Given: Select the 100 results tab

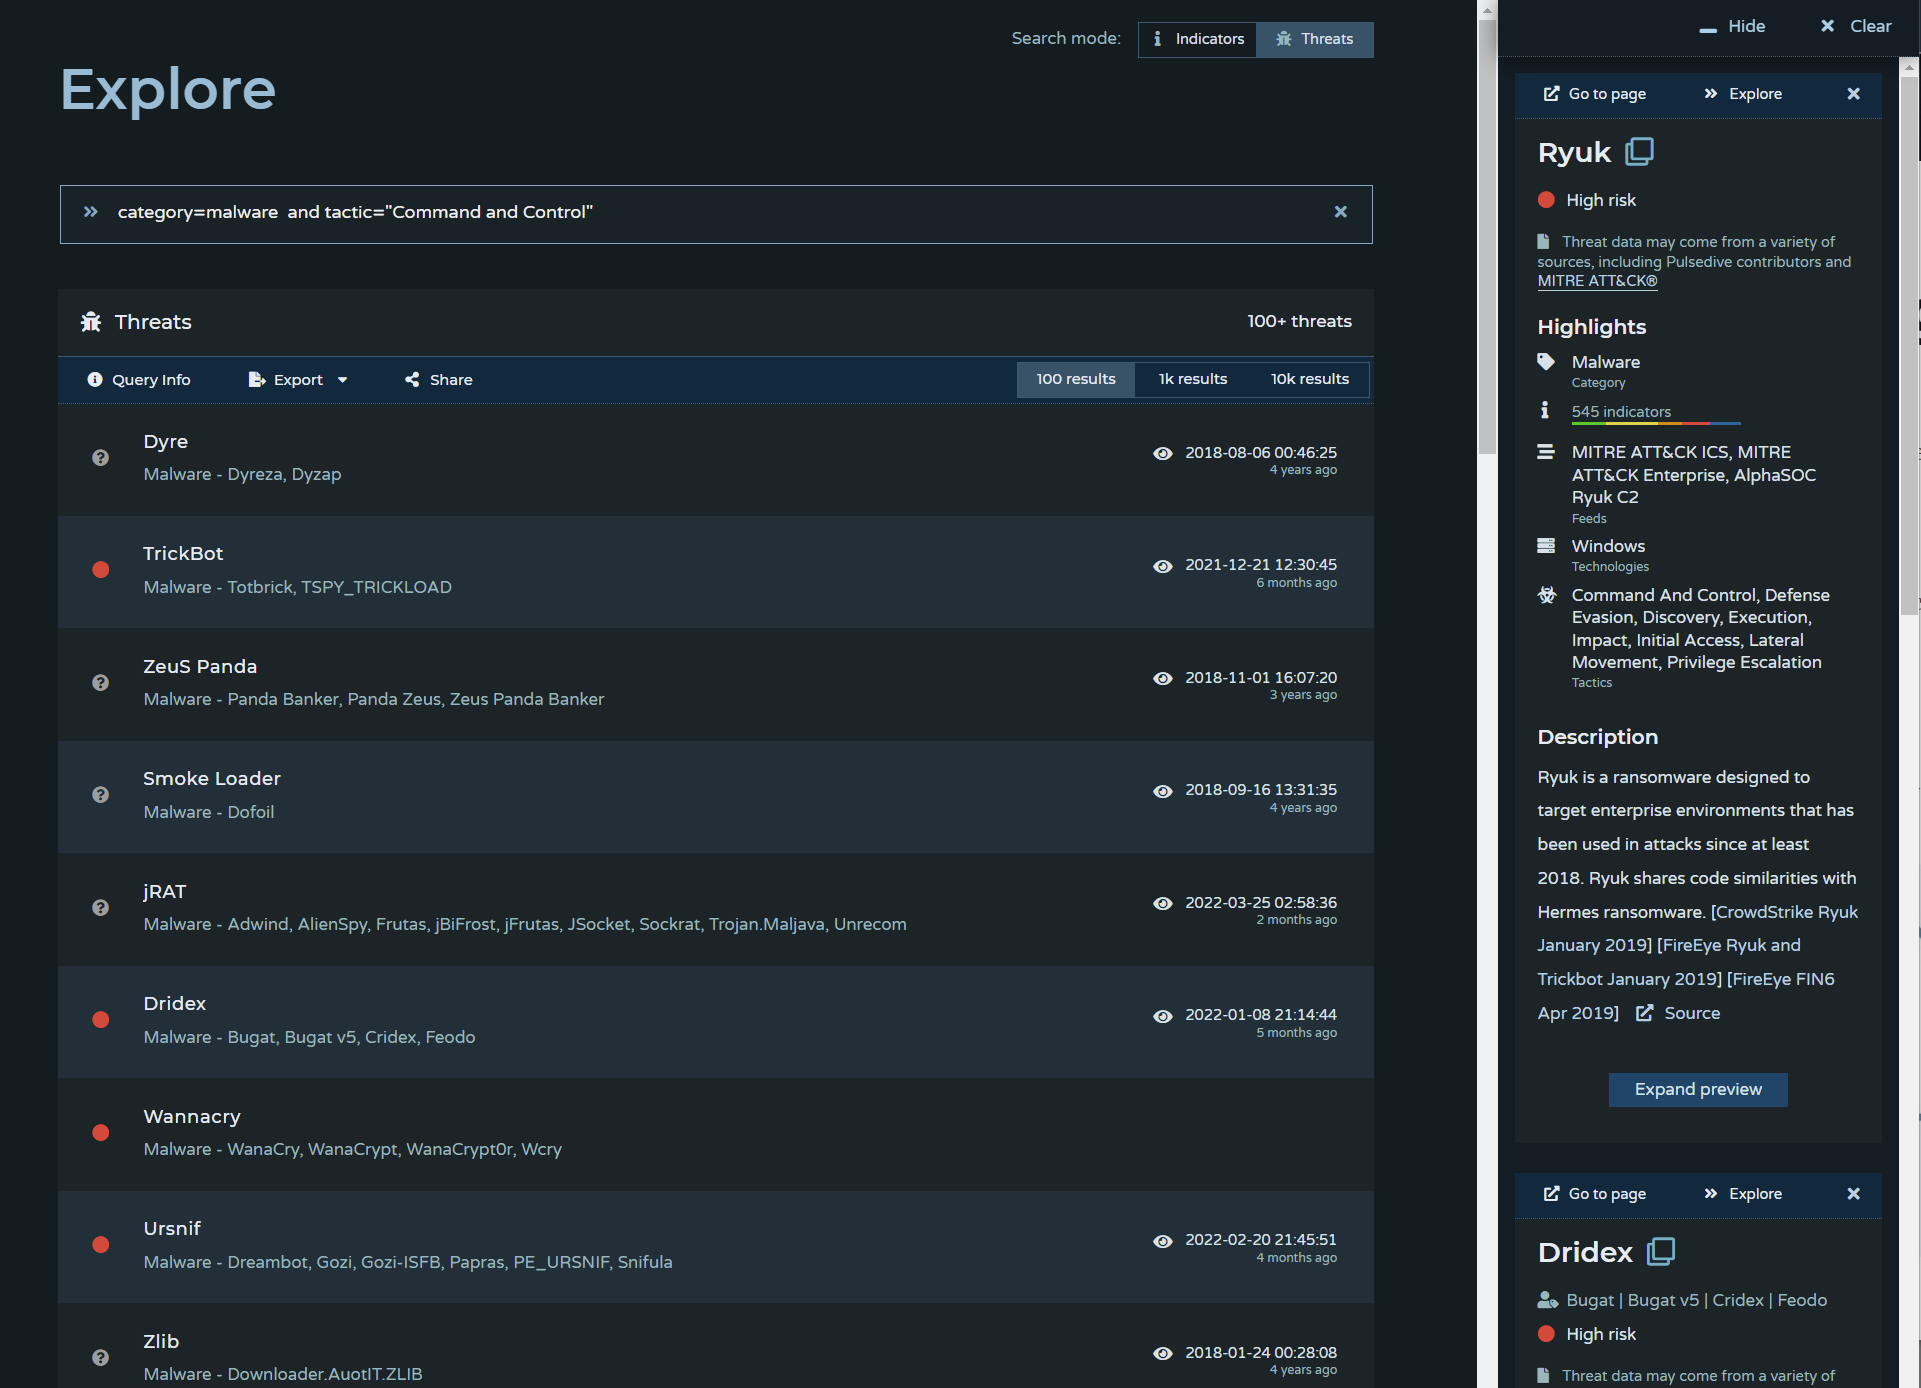Looking at the screenshot, I should 1076,379.
